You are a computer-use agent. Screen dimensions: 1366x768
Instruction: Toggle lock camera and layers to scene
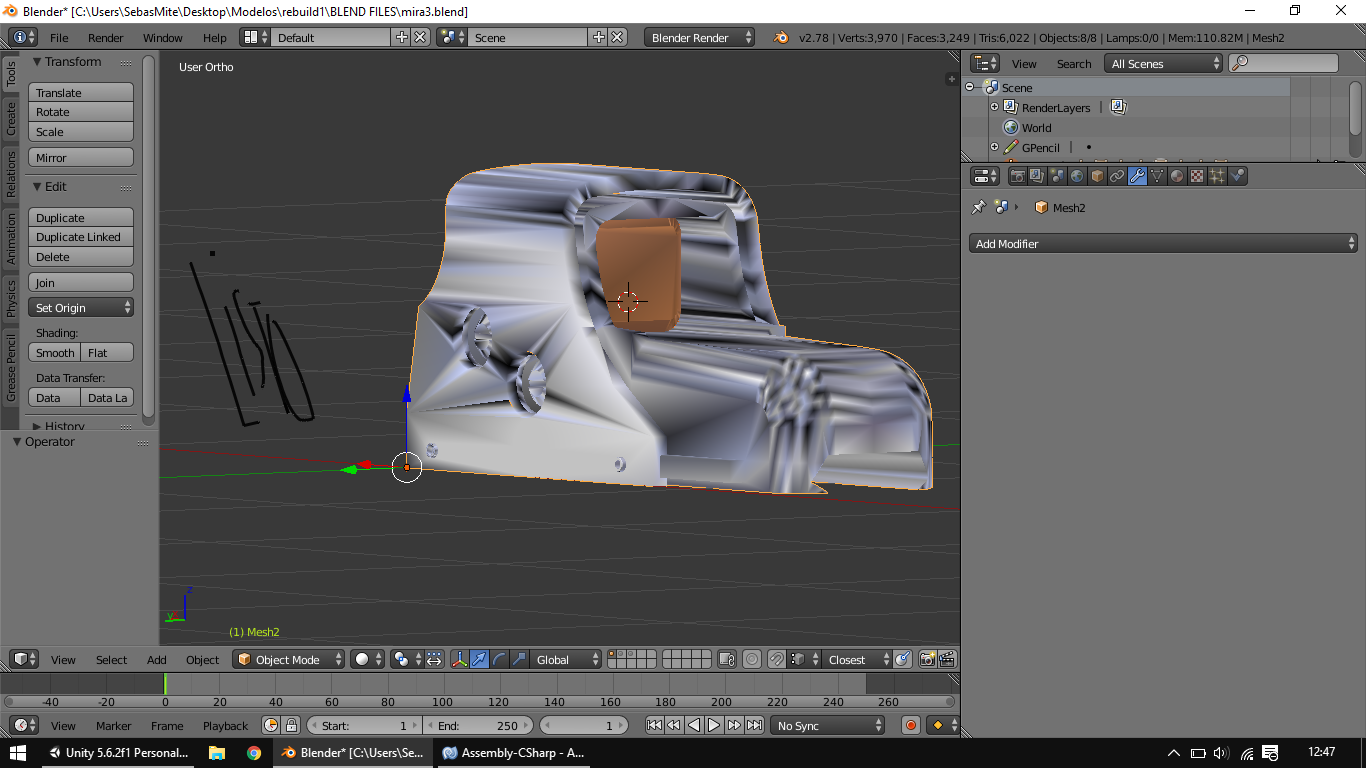[x=727, y=659]
